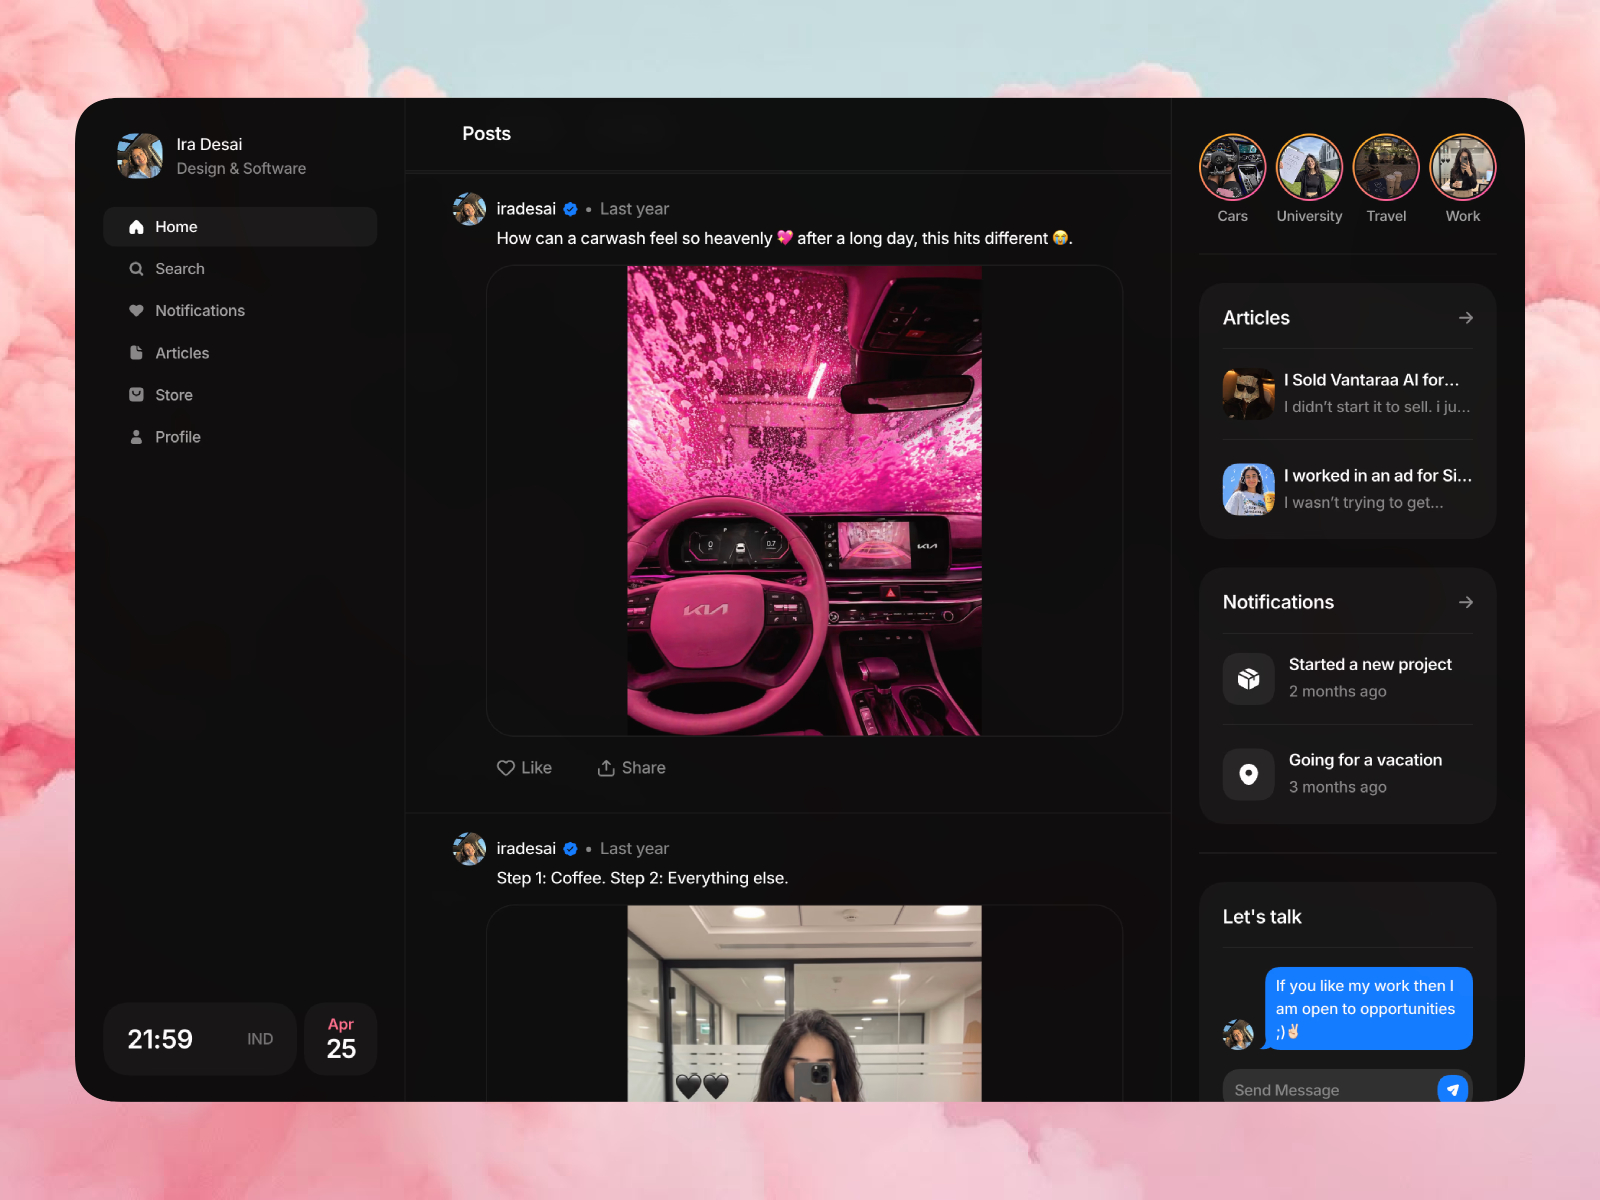Click iradesai username on carwash post
This screenshot has height=1200, width=1600.
coord(526,209)
